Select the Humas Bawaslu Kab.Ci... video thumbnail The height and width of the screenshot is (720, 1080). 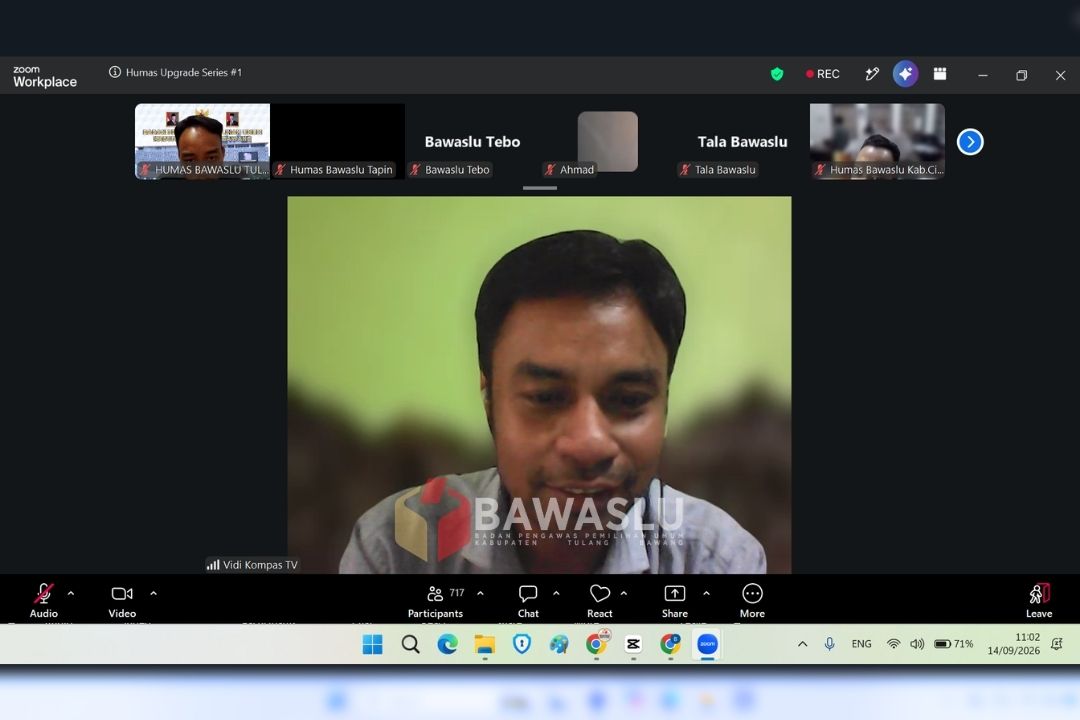coord(878,141)
